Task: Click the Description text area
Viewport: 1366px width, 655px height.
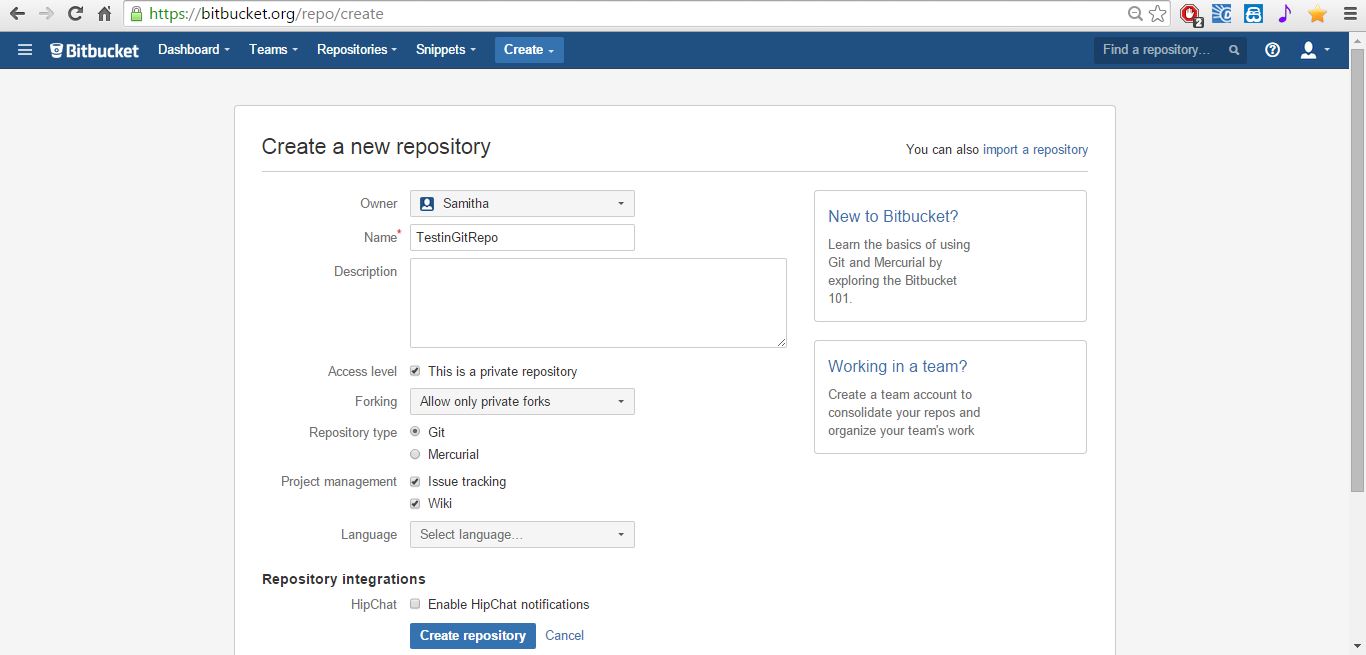Action: tap(598, 303)
